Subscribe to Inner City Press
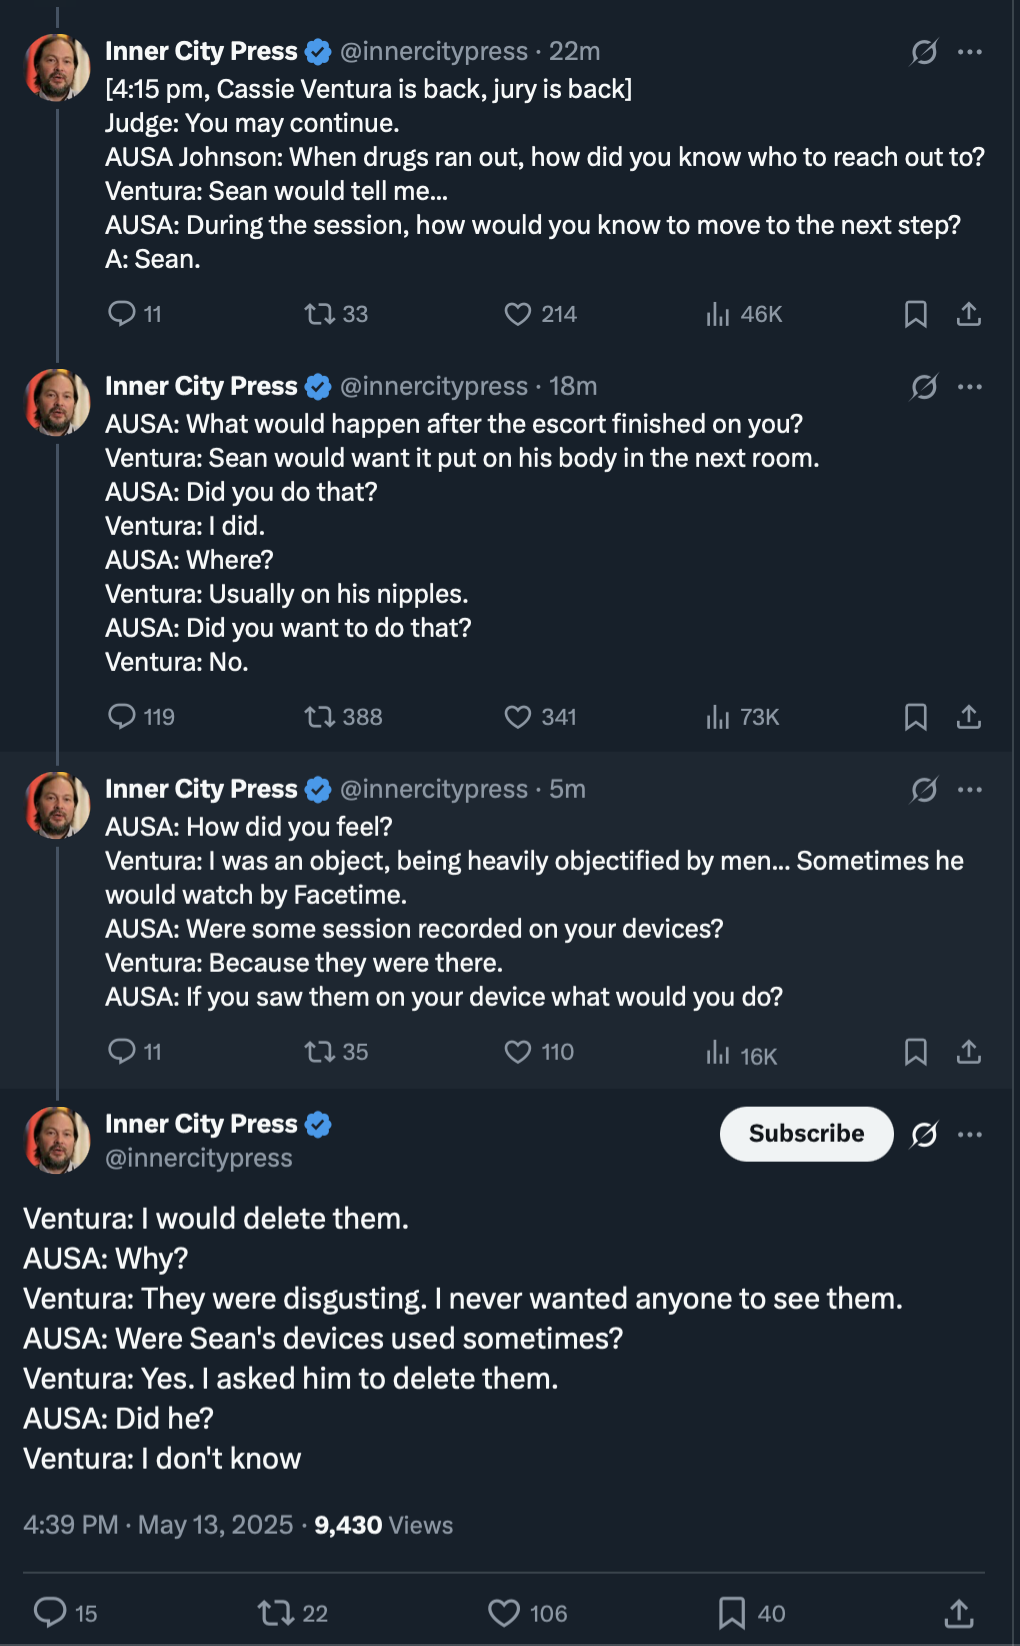 [806, 1134]
